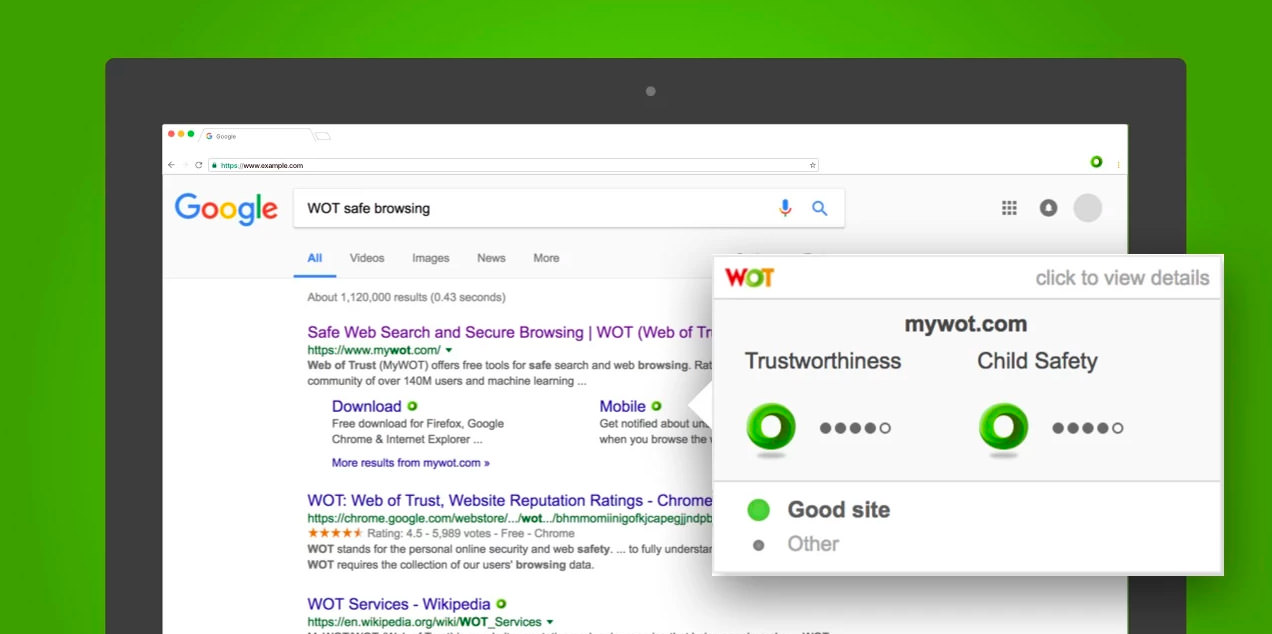Click More results from mywot.com
1272x634 pixels.
411,463
